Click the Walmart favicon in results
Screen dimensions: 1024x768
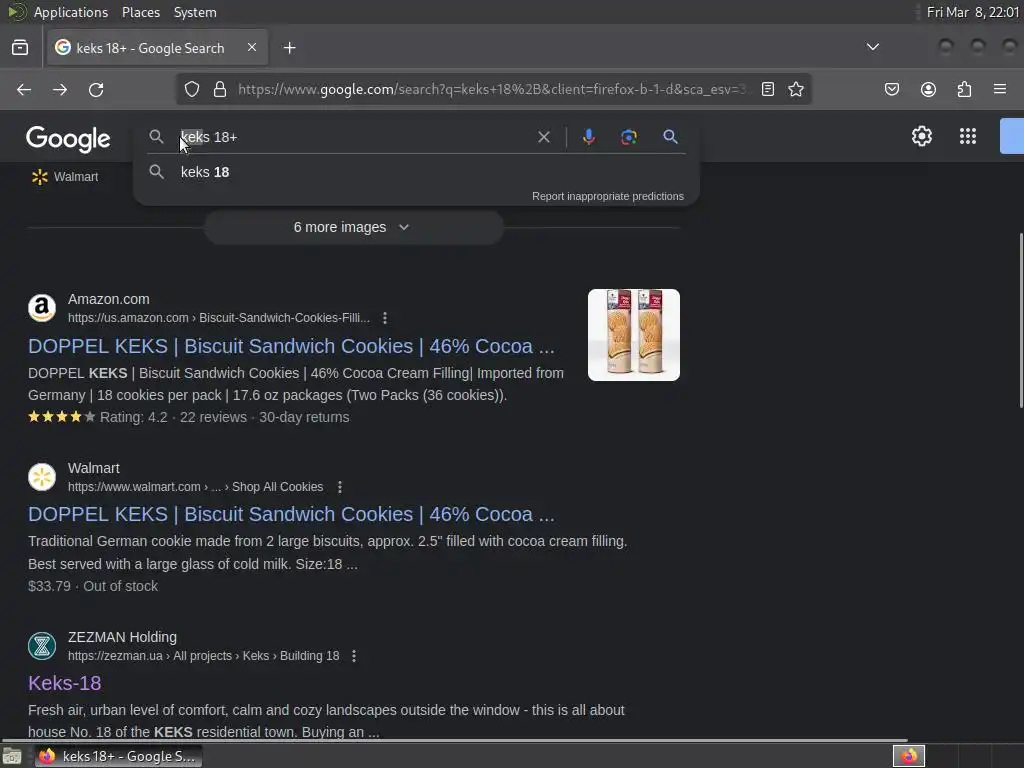42,477
